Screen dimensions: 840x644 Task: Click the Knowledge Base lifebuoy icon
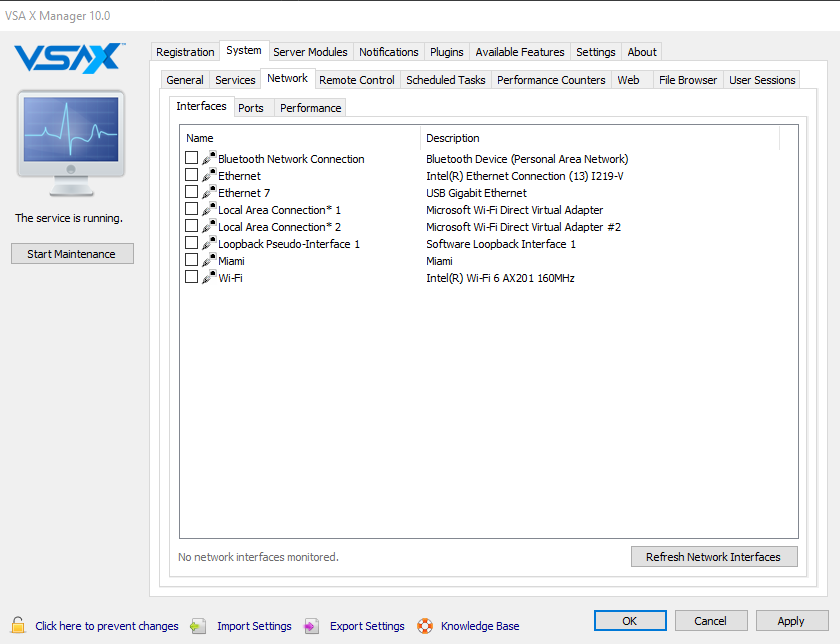click(x=425, y=626)
